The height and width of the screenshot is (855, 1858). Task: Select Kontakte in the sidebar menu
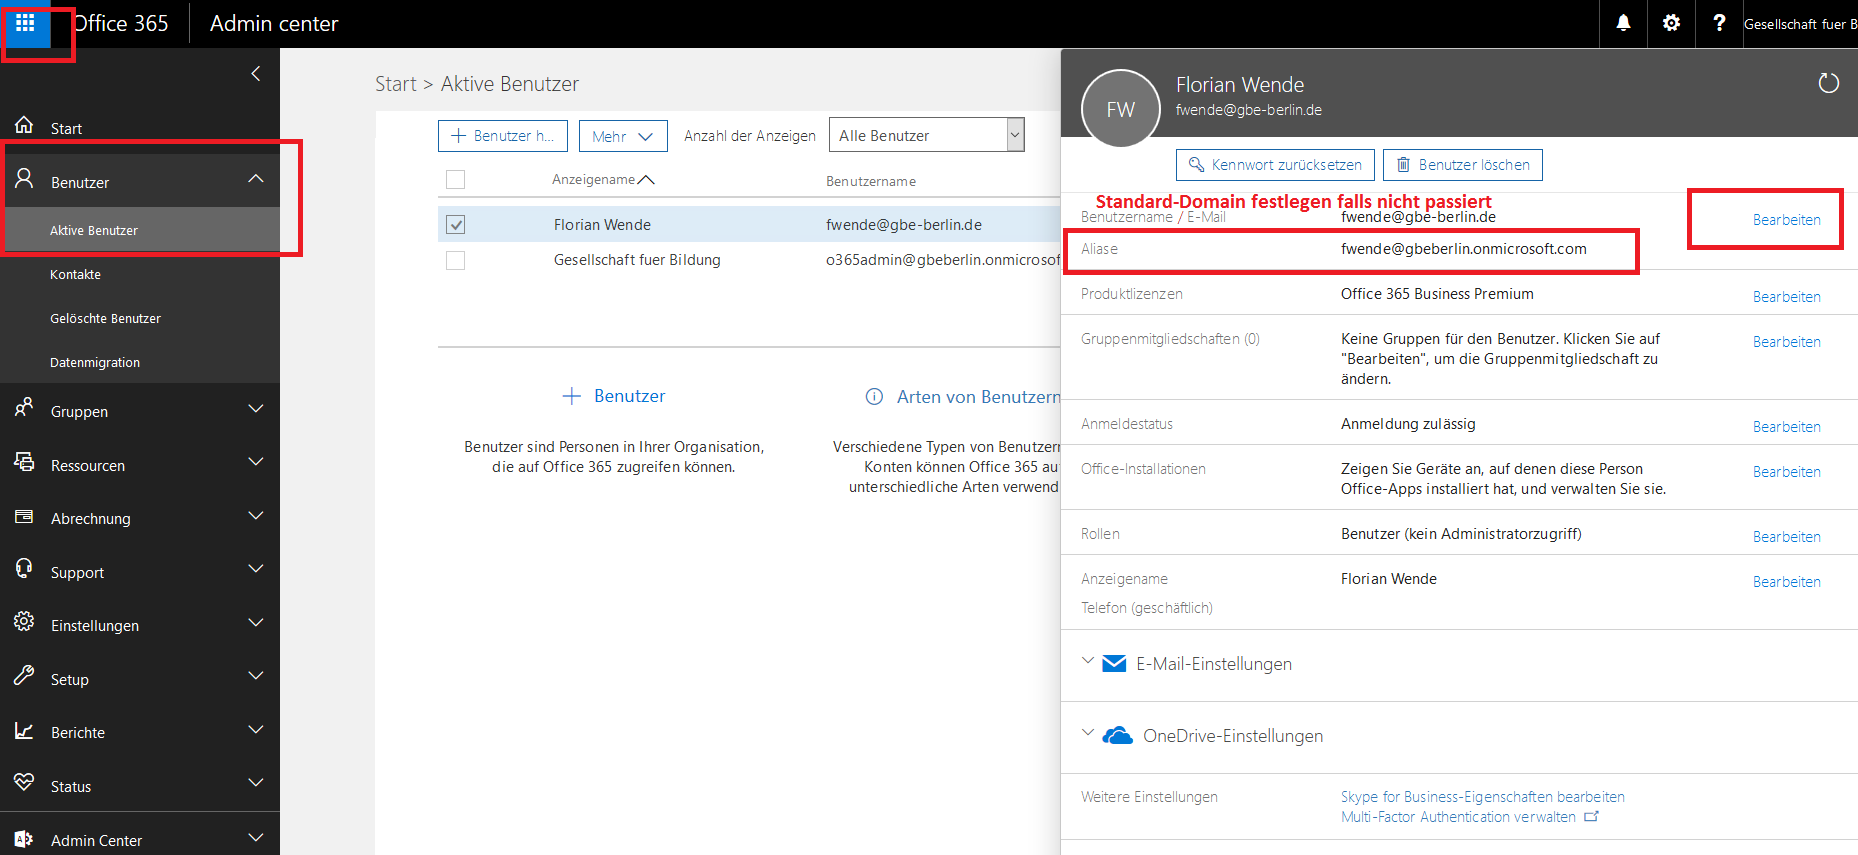(75, 274)
